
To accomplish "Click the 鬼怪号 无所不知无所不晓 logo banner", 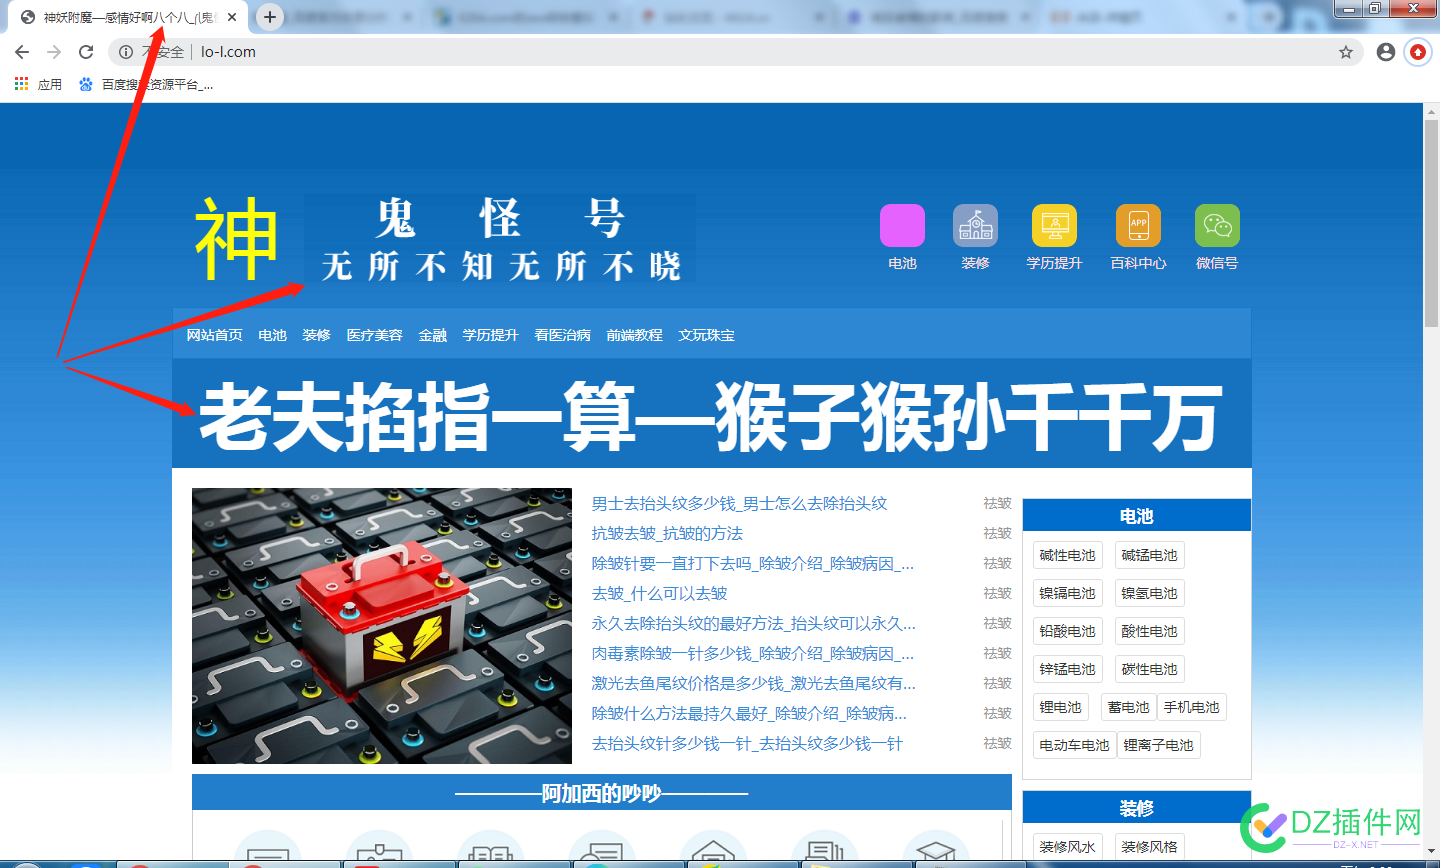I will (x=500, y=239).
